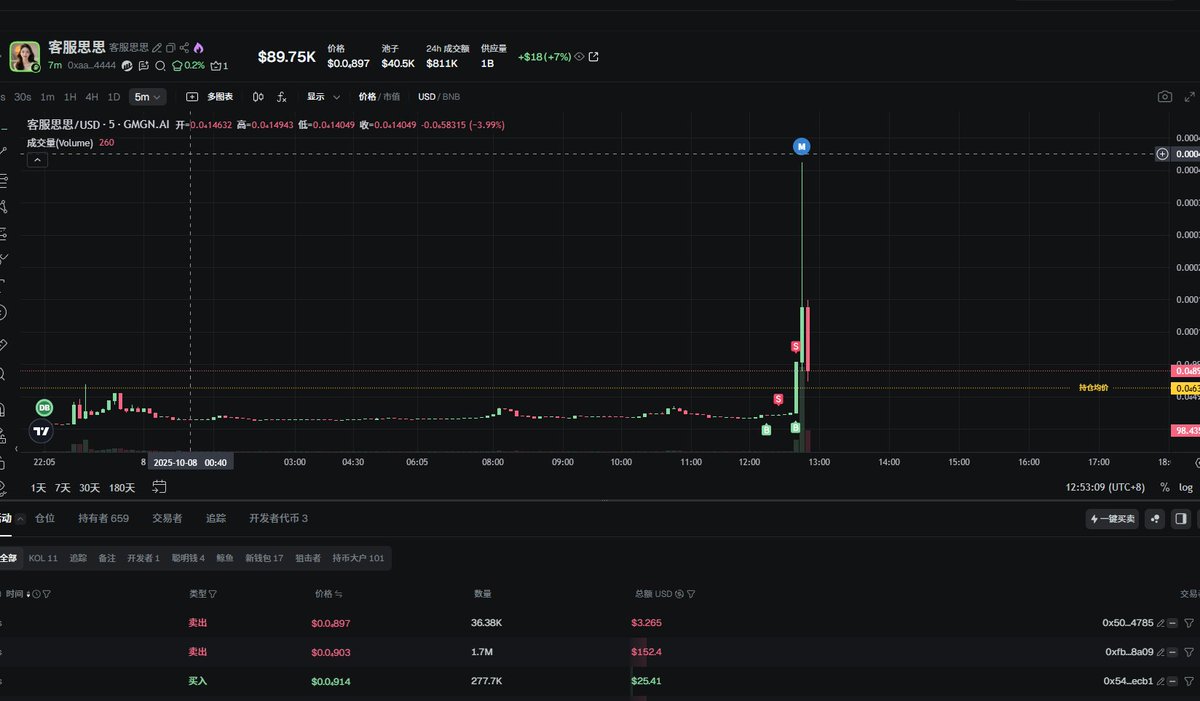Copy the token name with copy icon

coord(170,48)
